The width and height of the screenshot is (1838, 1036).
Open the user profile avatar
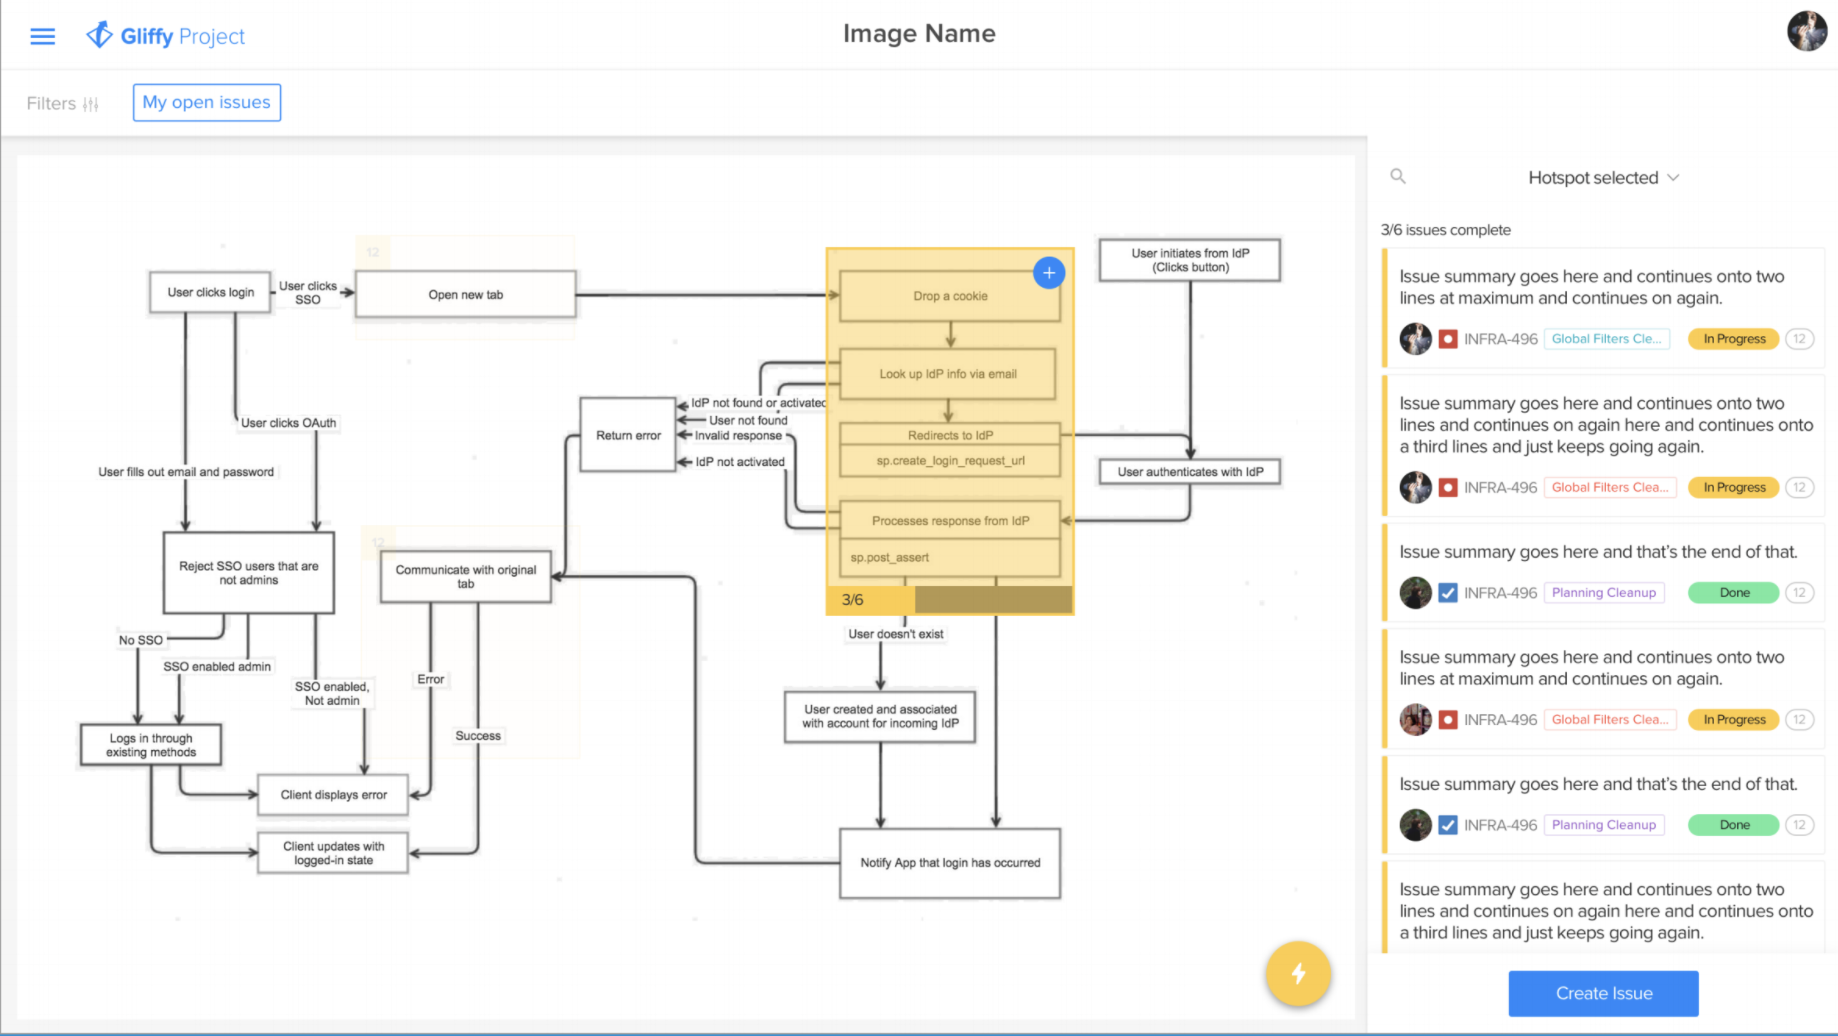pos(1807,31)
